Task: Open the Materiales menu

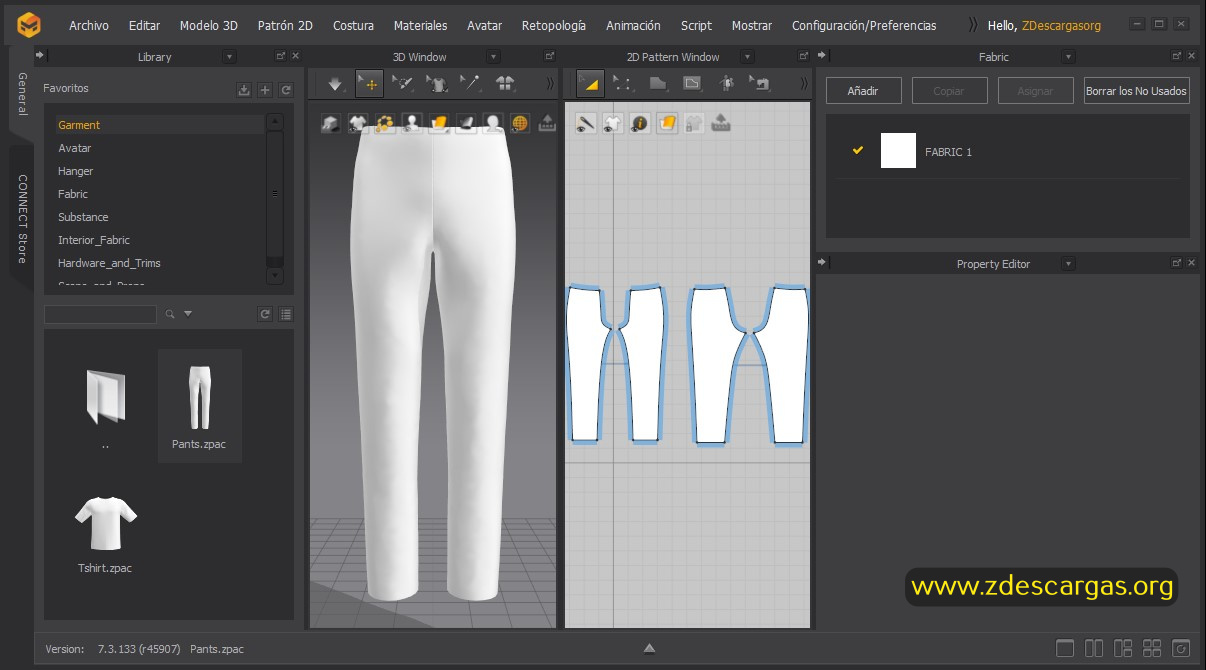Action: 421,25
